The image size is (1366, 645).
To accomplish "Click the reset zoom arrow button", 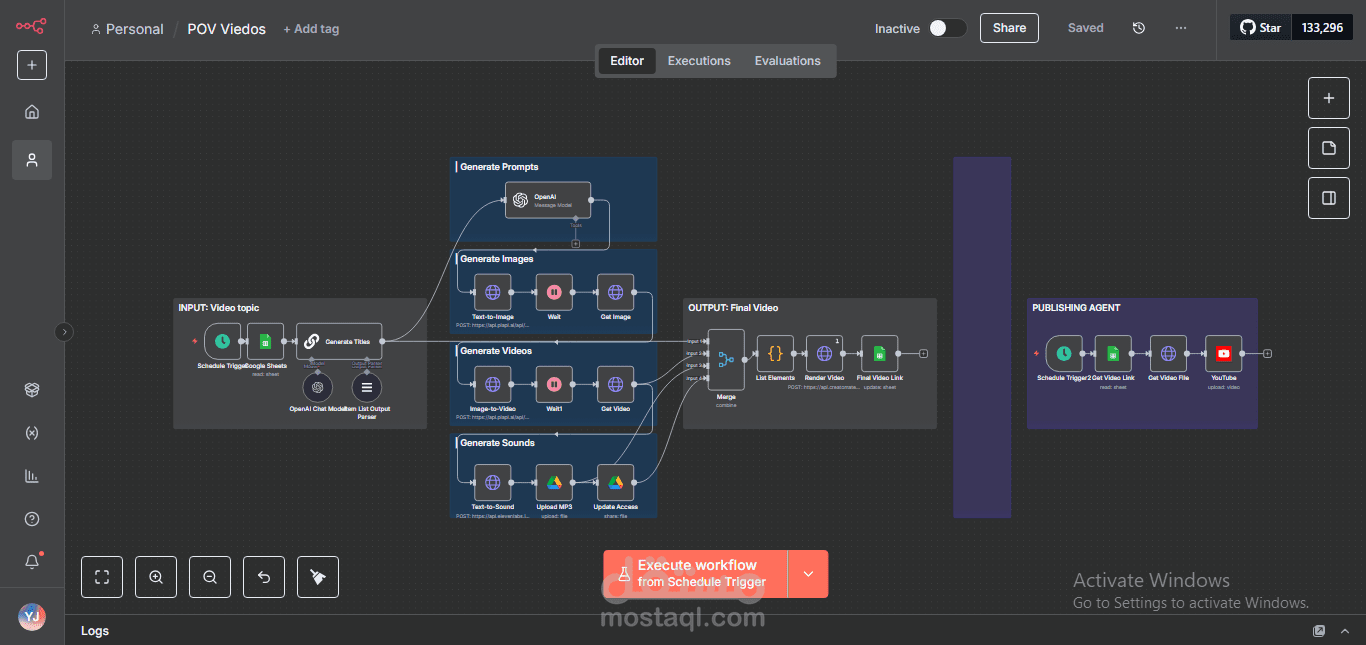I will point(264,577).
